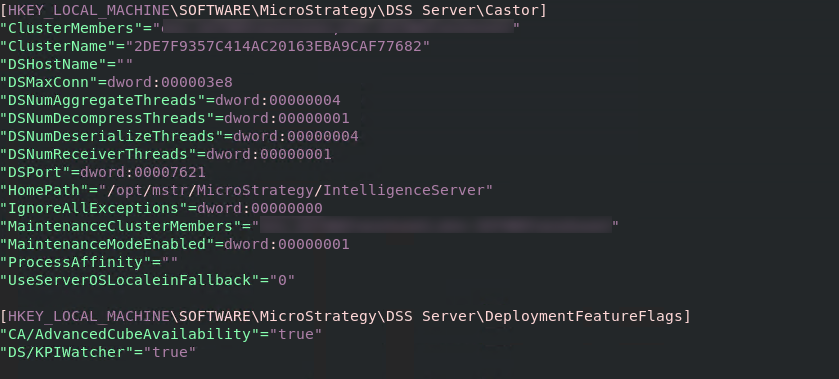Click DSMaxConn value dword:000003e8
839x379 pixels.
[170, 82]
